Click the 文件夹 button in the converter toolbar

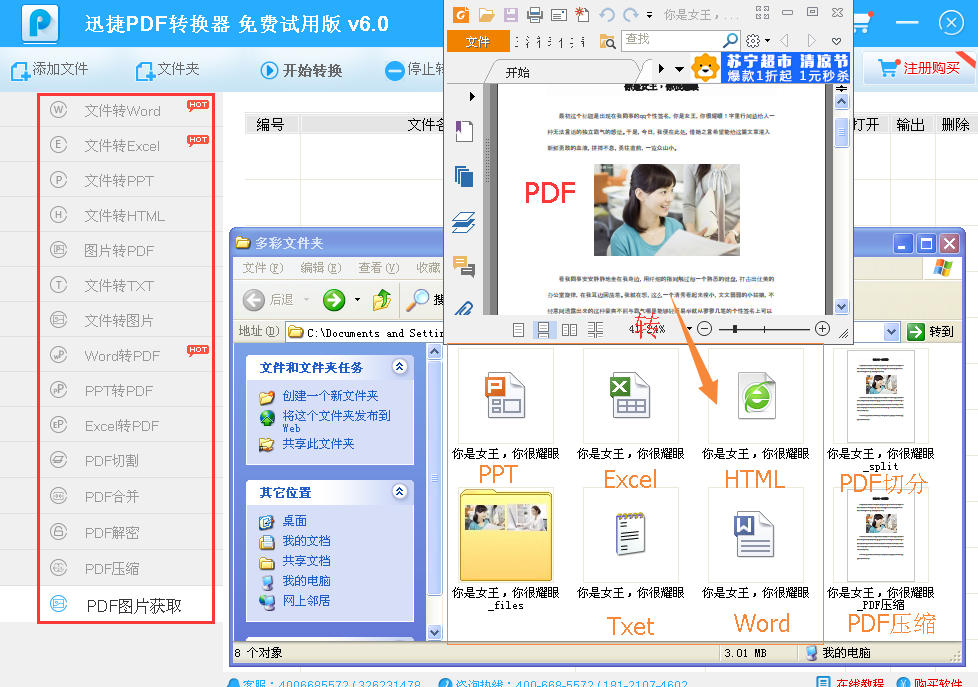168,69
